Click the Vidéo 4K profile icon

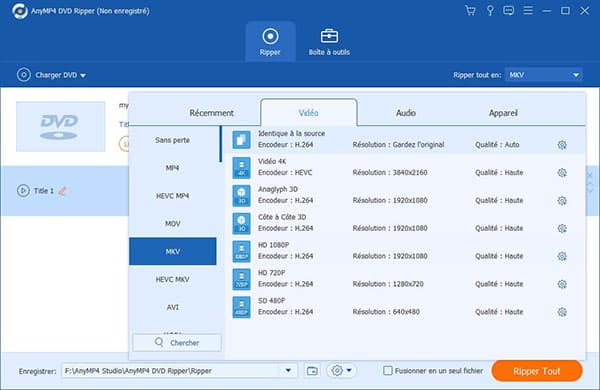[241, 168]
